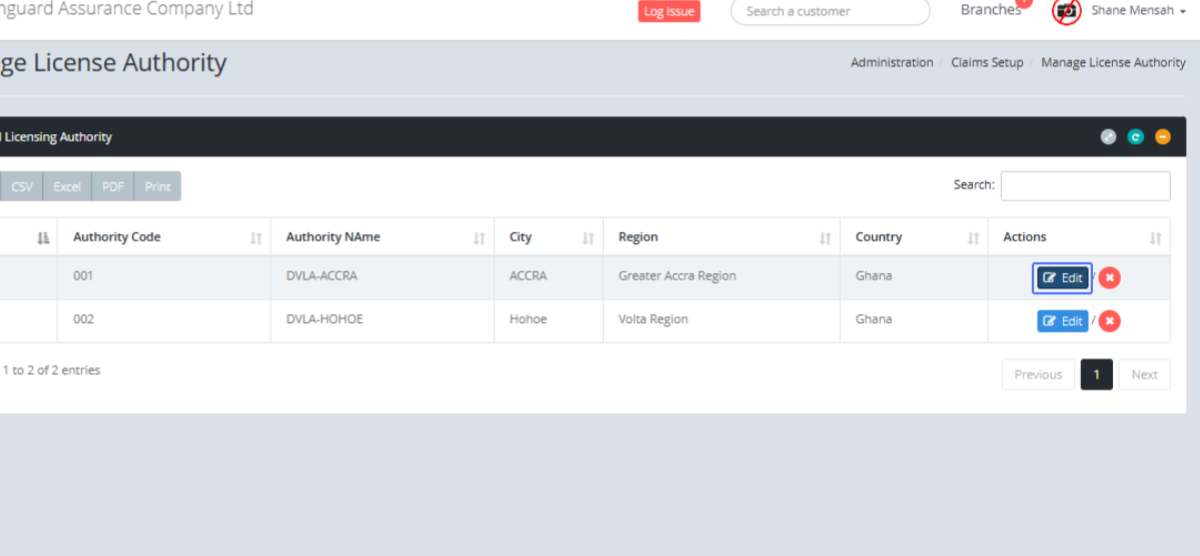Collapse panel with orange minus icon
Image resolution: width=1200 pixels, height=556 pixels.
tap(1162, 137)
